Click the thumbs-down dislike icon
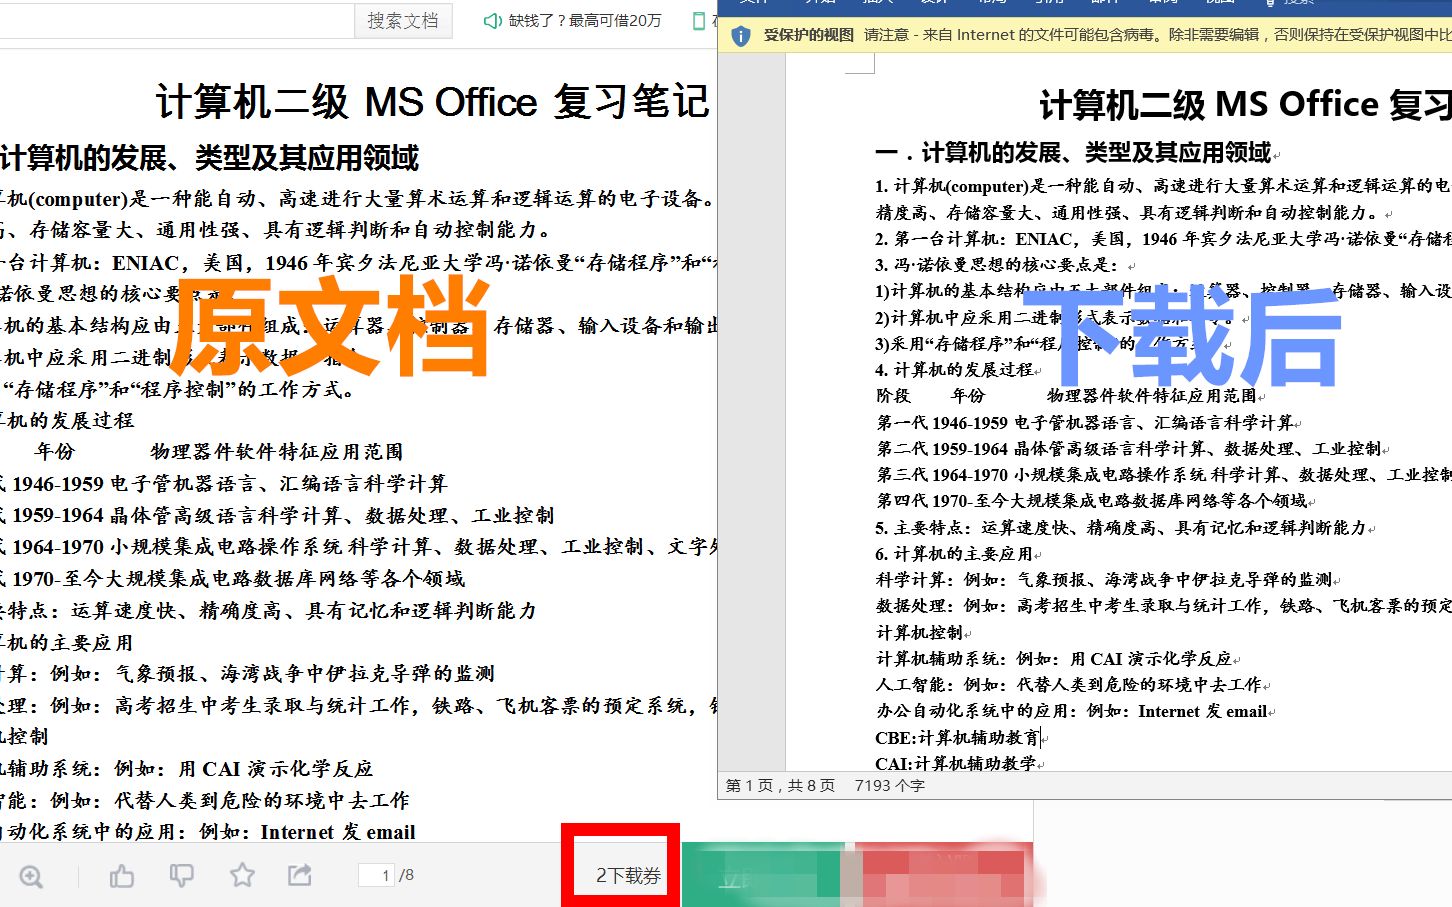The width and height of the screenshot is (1452, 907). coord(181,876)
